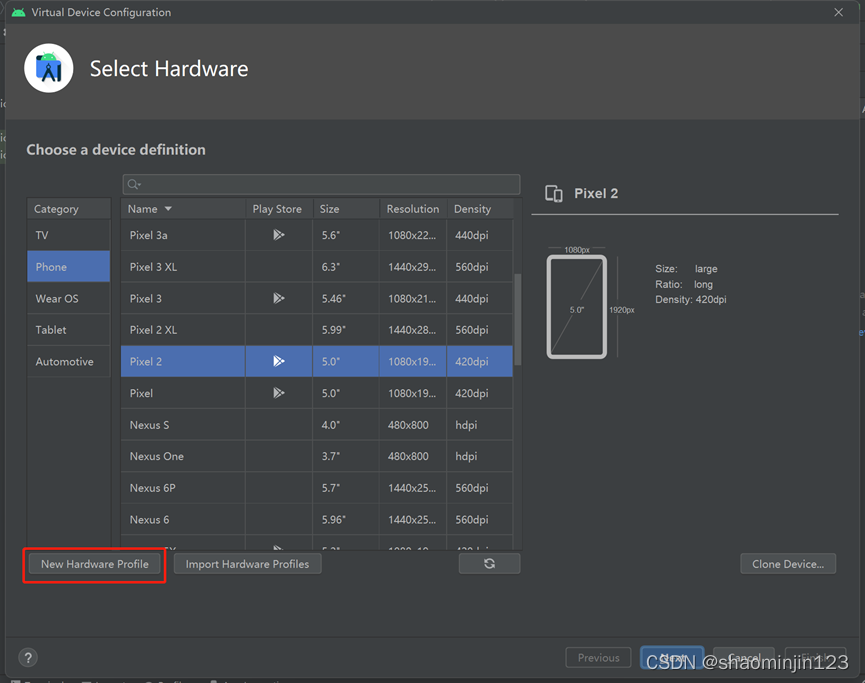The height and width of the screenshot is (683, 865).
Task: Click the device list vertical scrollbar
Action: coord(517,320)
